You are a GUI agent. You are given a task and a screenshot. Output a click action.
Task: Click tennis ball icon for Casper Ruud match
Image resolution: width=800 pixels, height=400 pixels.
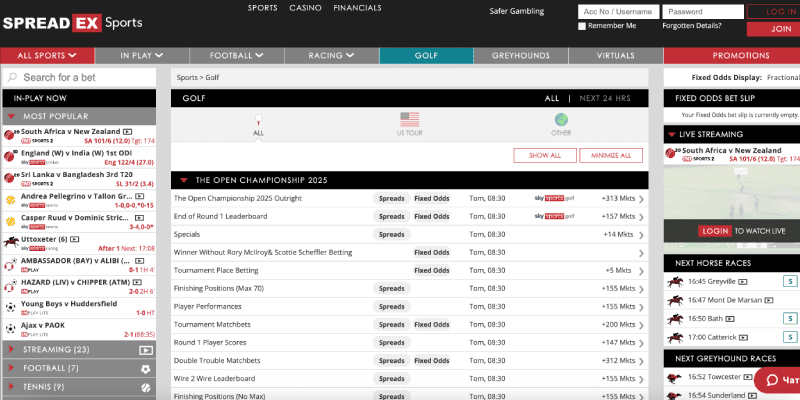(10, 221)
